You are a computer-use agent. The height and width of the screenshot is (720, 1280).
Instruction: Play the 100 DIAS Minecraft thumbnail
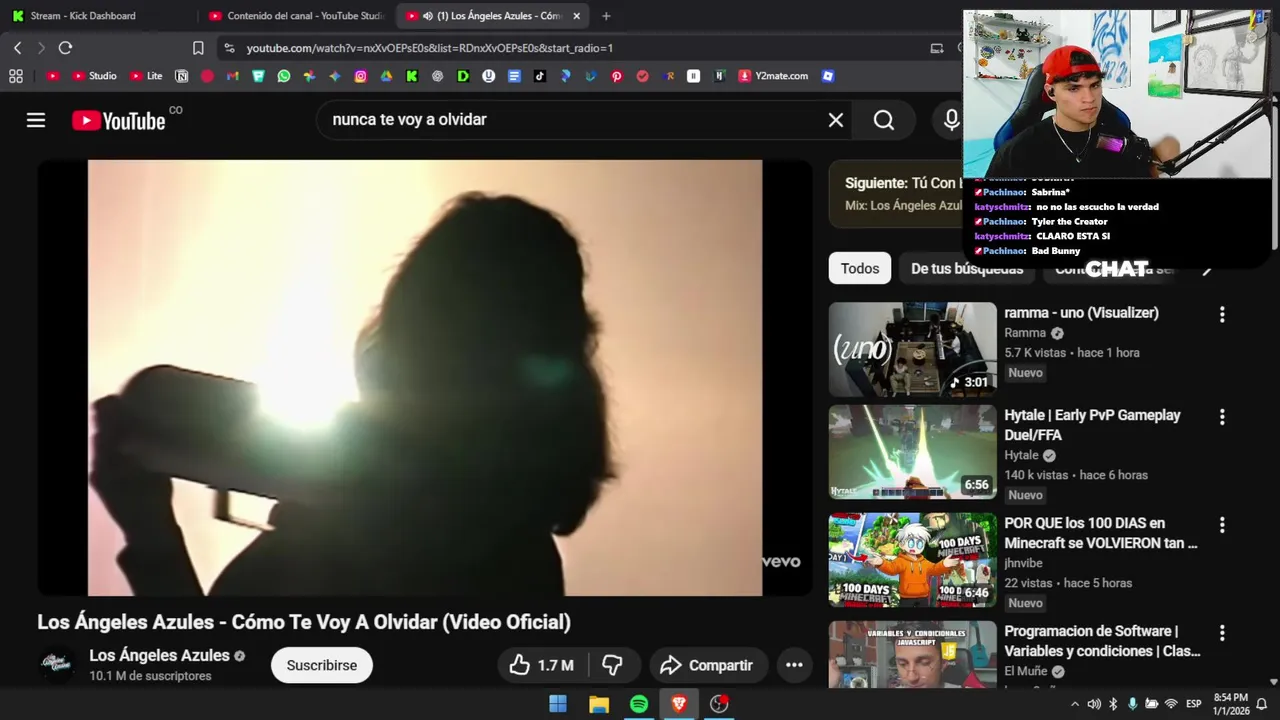[x=912, y=560]
